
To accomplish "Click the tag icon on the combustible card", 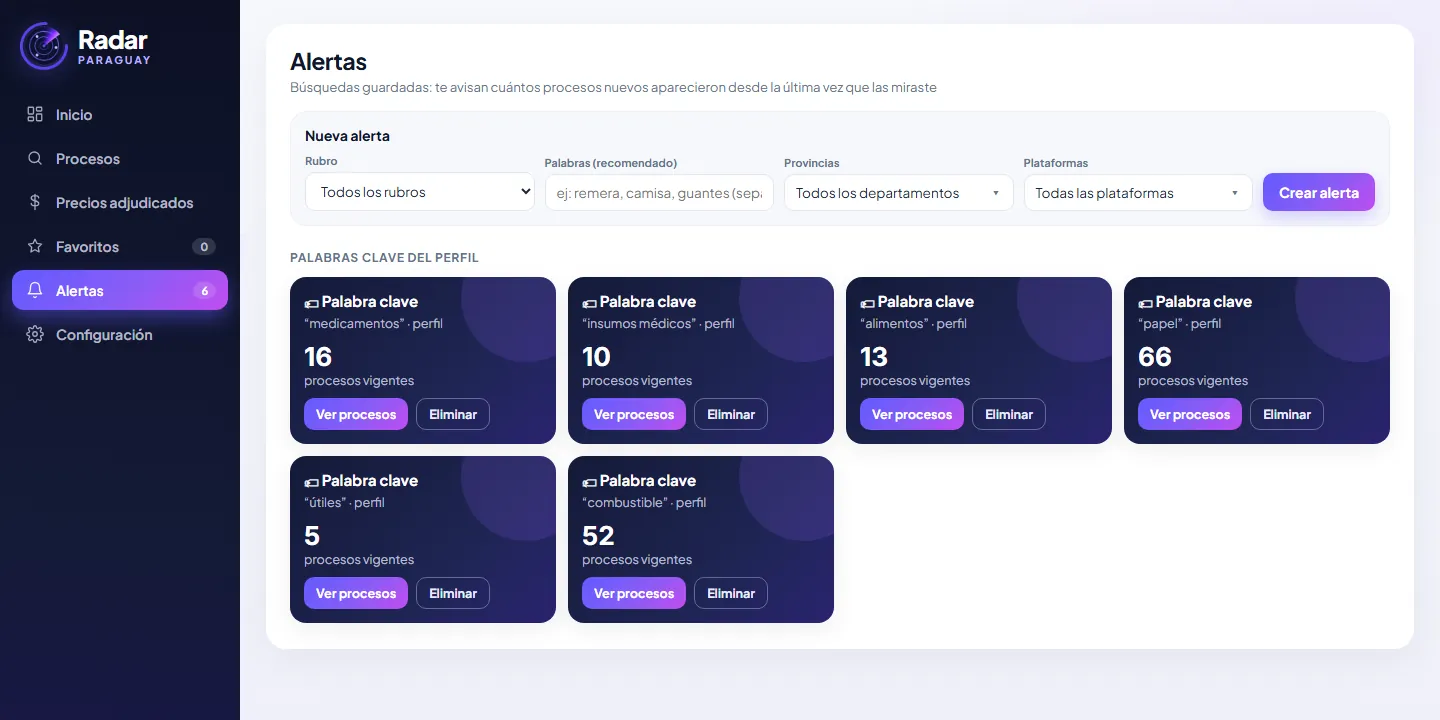I will [589, 481].
